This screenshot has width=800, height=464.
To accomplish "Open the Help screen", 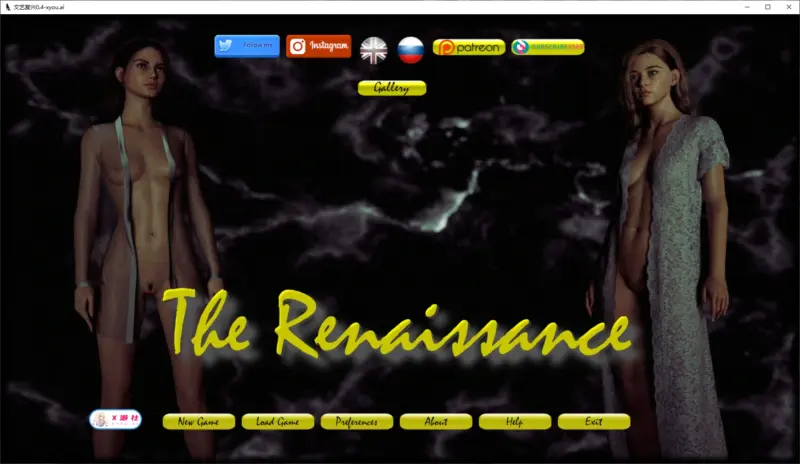I will point(515,422).
